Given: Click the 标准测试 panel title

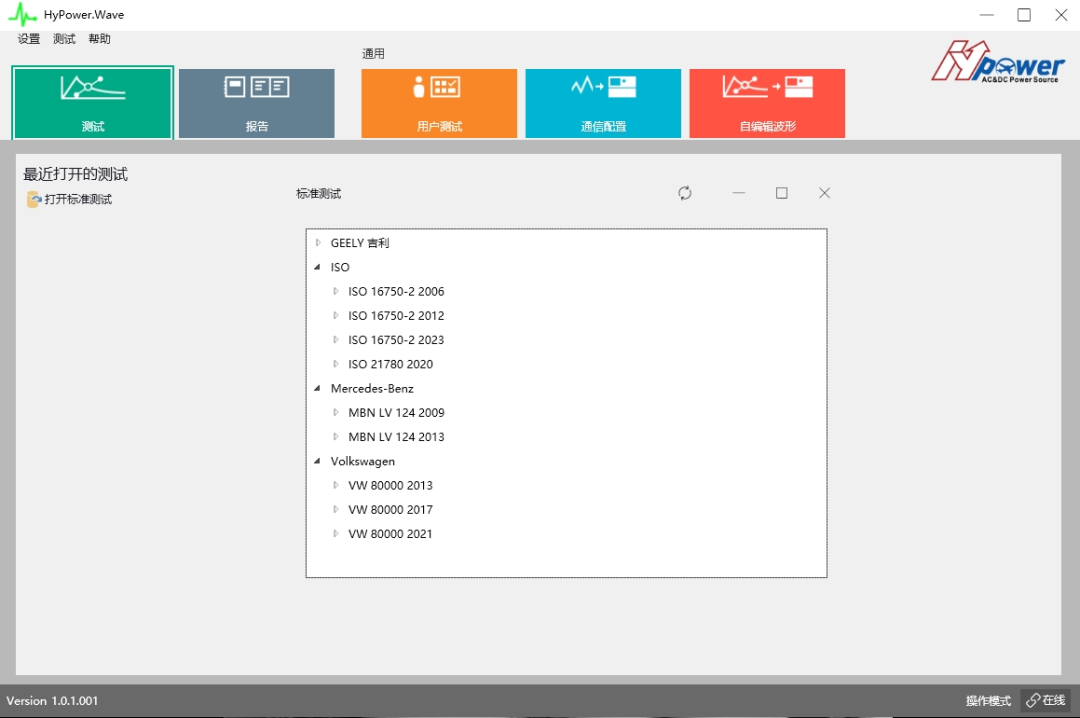Looking at the screenshot, I should coord(318,194).
